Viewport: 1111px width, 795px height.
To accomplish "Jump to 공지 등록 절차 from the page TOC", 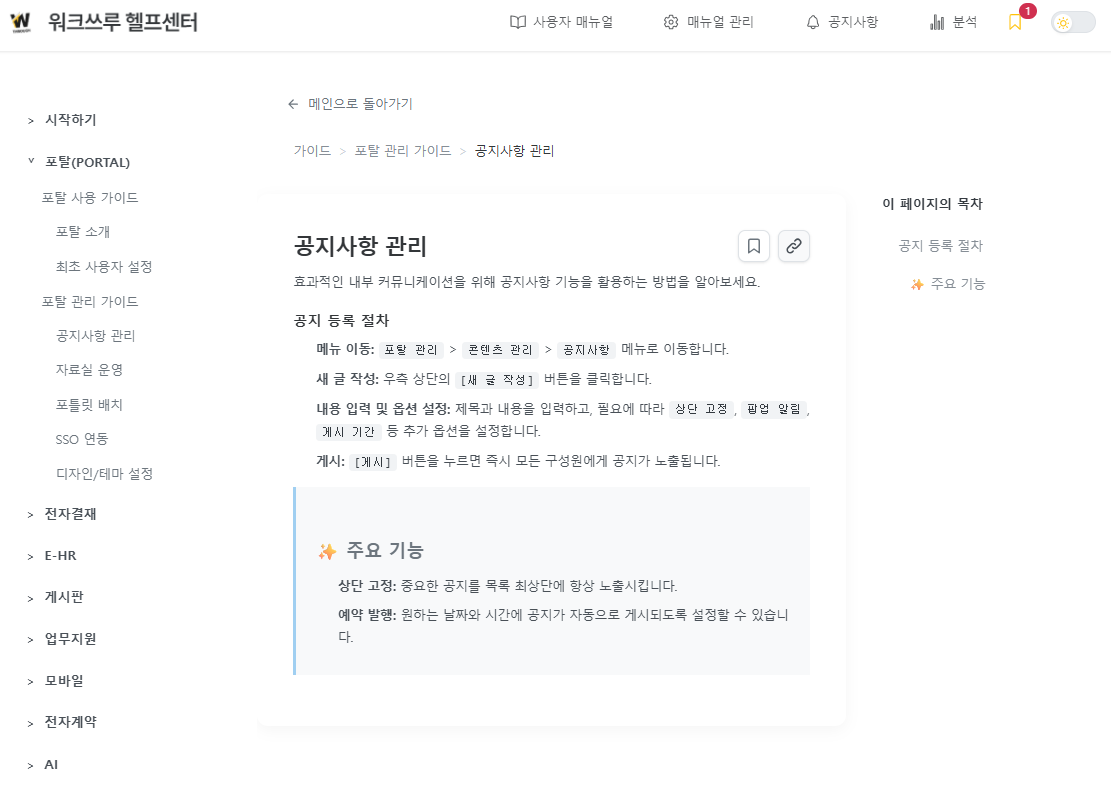I will coord(941,245).
